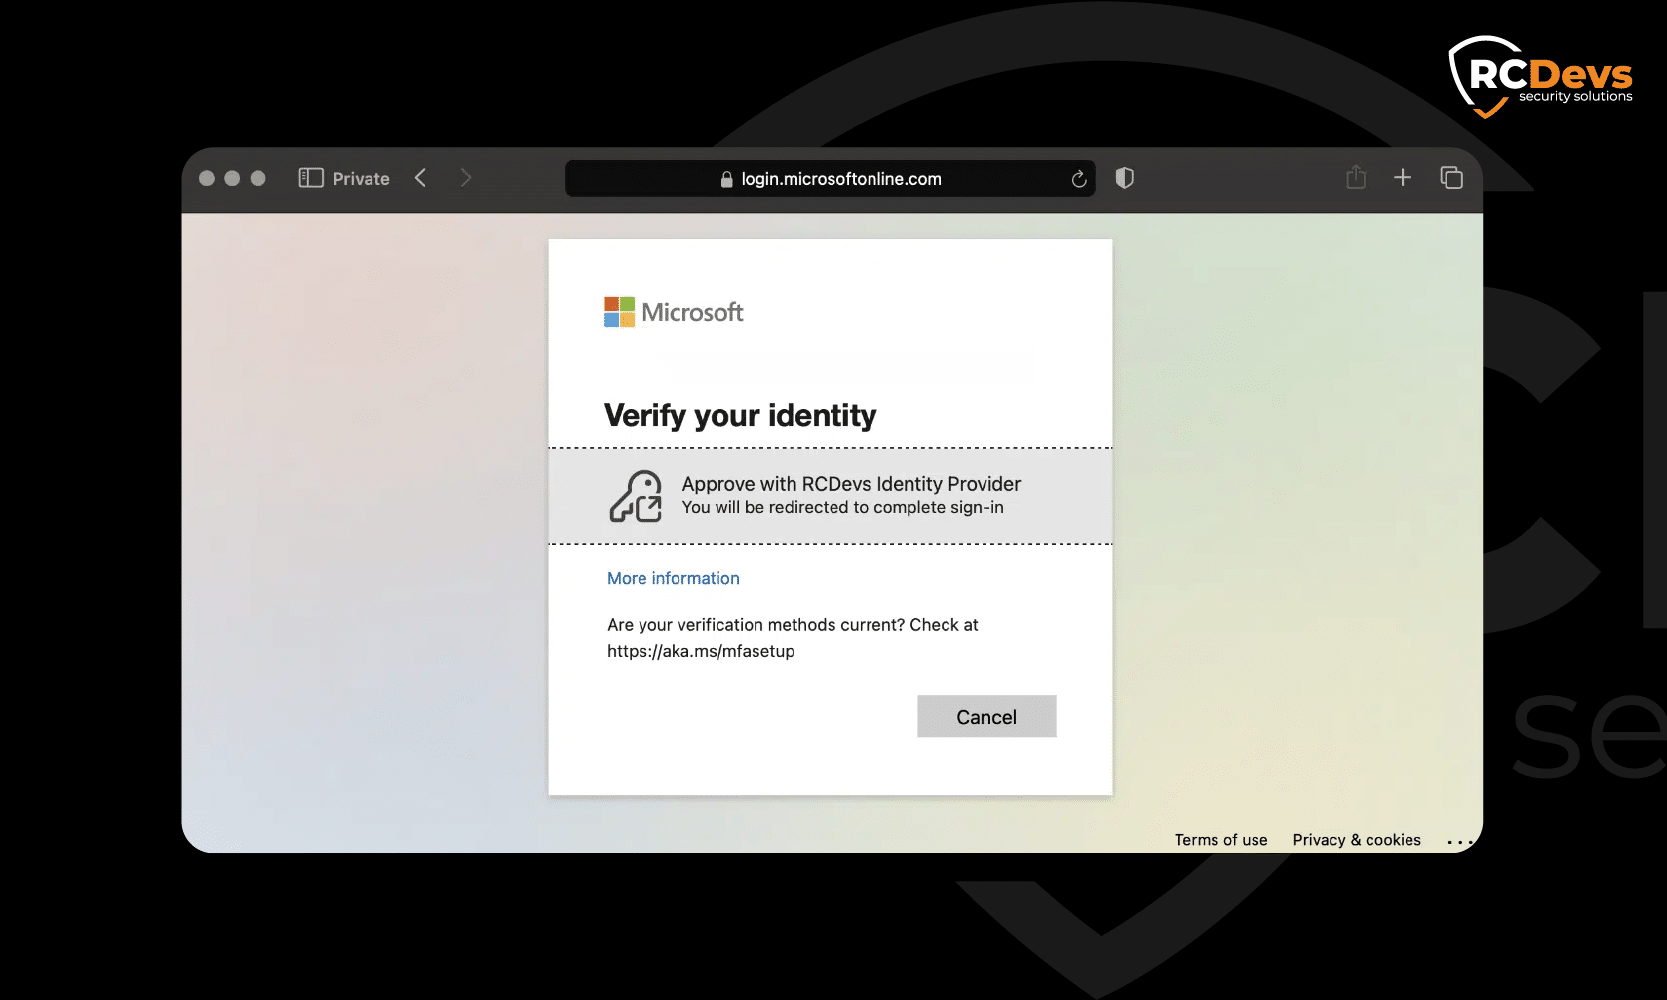Open the Share icon in toolbar
This screenshot has width=1667, height=1000.
coord(1356,177)
